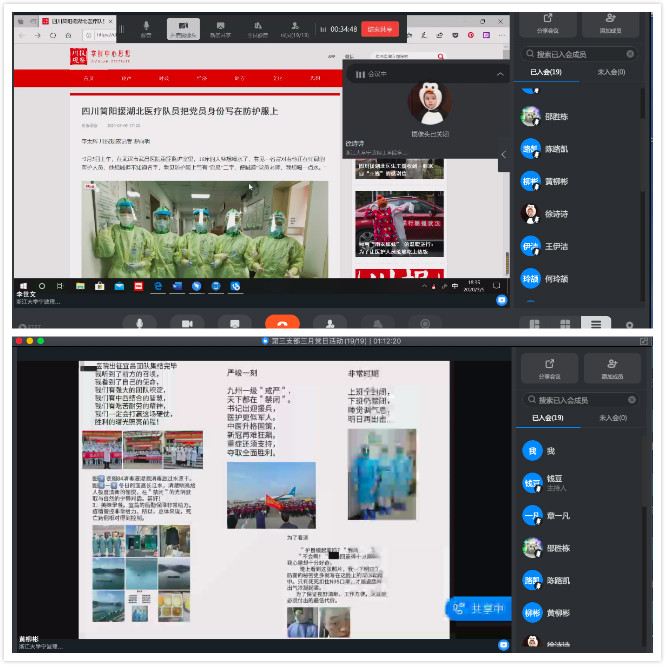The height and width of the screenshot is (665, 665).
Task: Open 分享会议 in upper participant panel
Action: (547, 23)
